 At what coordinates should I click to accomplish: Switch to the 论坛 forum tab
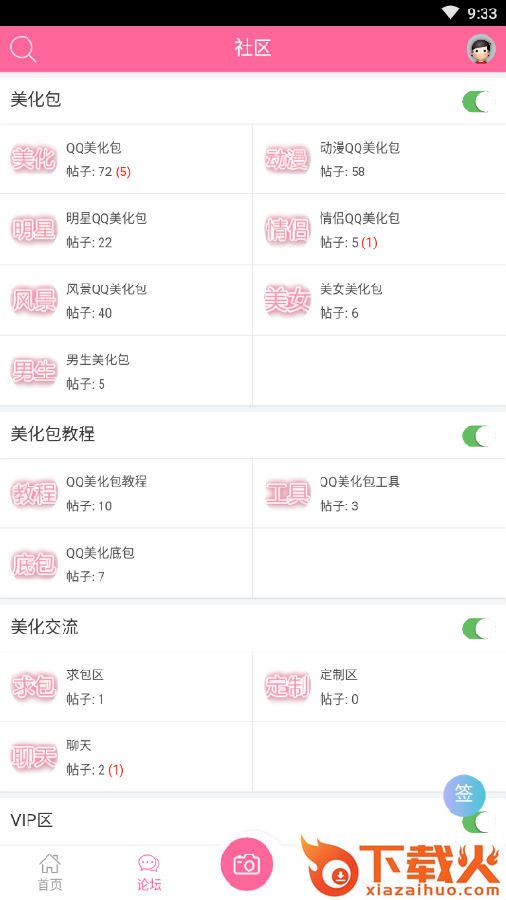149,872
